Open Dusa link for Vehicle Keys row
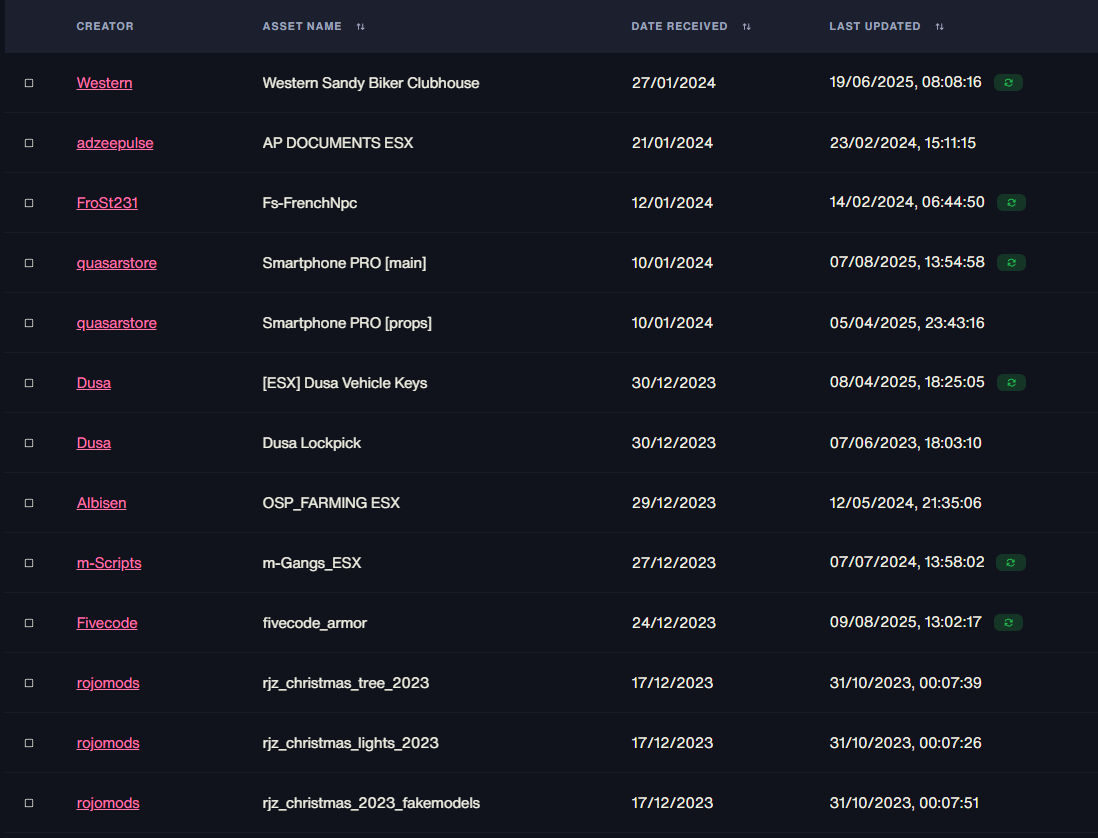The width and height of the screenshot is (1098, 838). click(94, 383)
